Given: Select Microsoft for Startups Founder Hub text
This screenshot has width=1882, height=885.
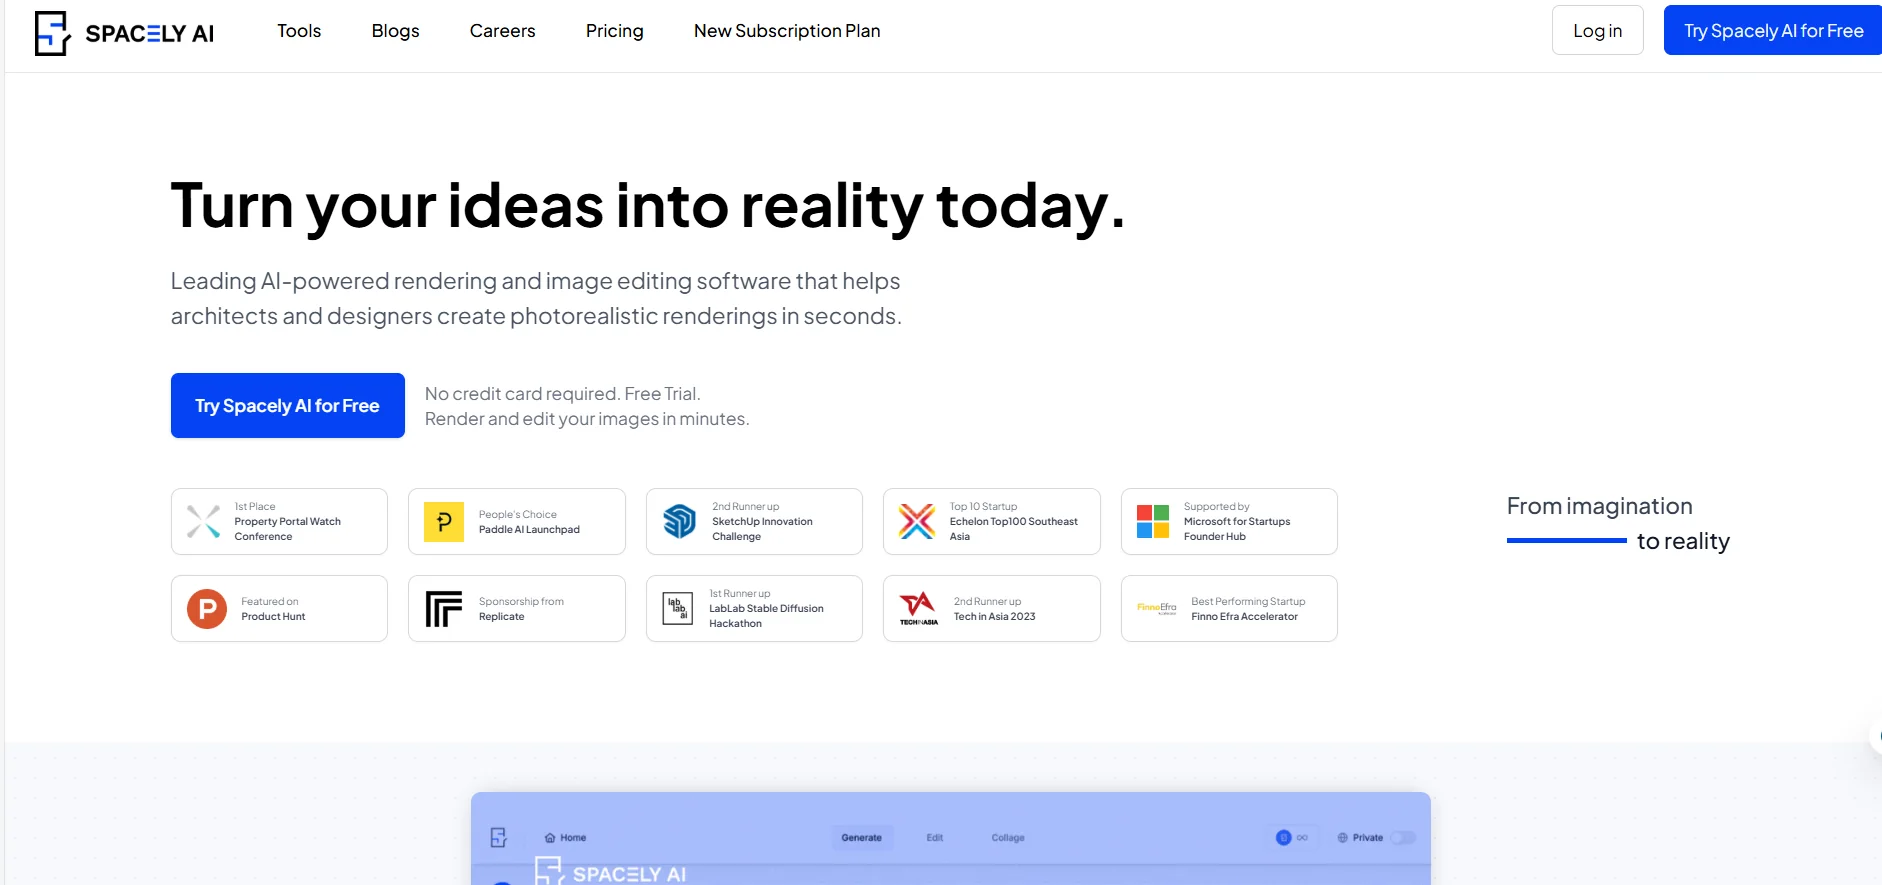Looking at the screenshot, I should coord(1237,529).
